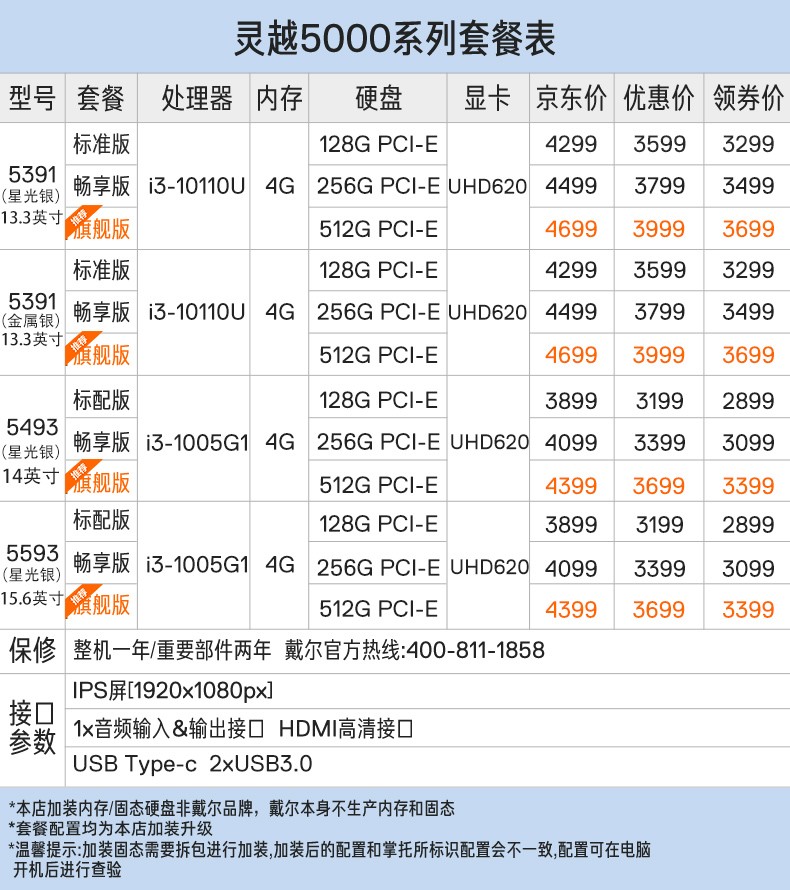Click 京东价 4099 for 5593 畅享版
The image size is (790, 890).
pos(572,568)
